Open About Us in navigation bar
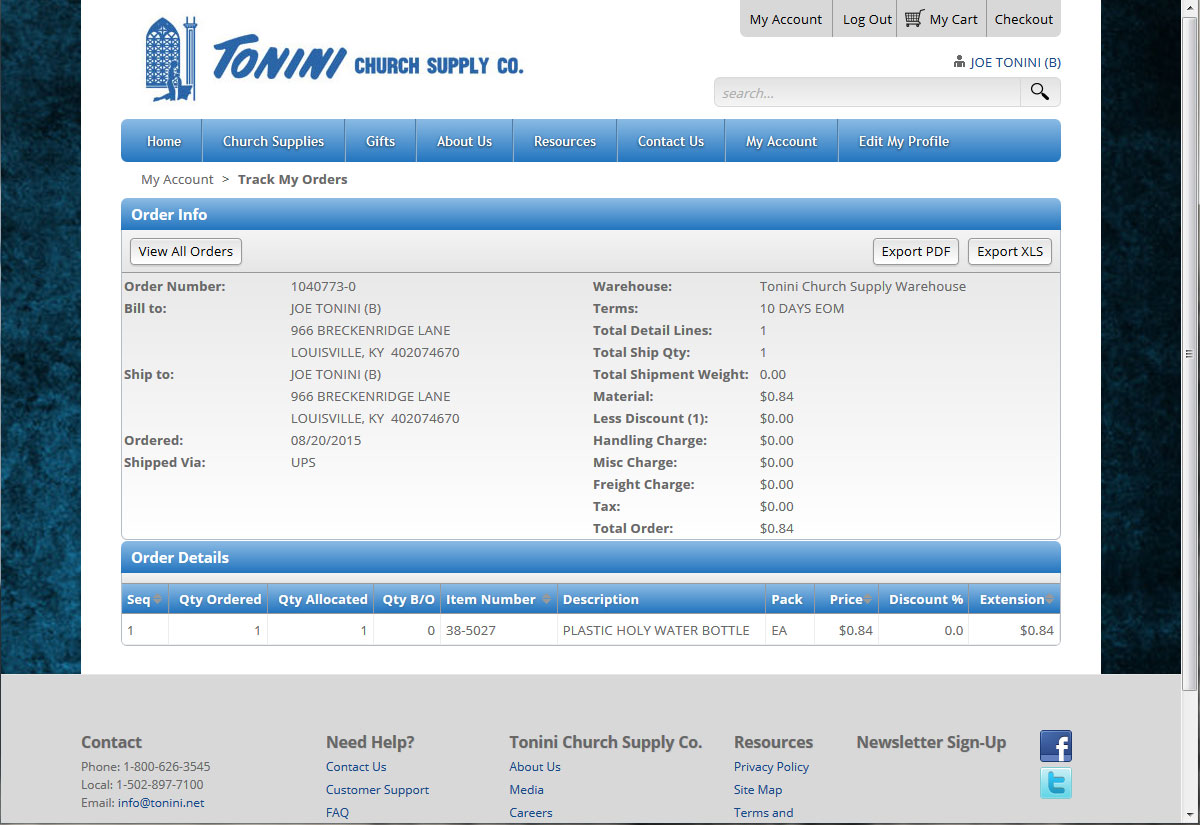The width and height of the screenshot is (1200, 825). coord(464,141)
